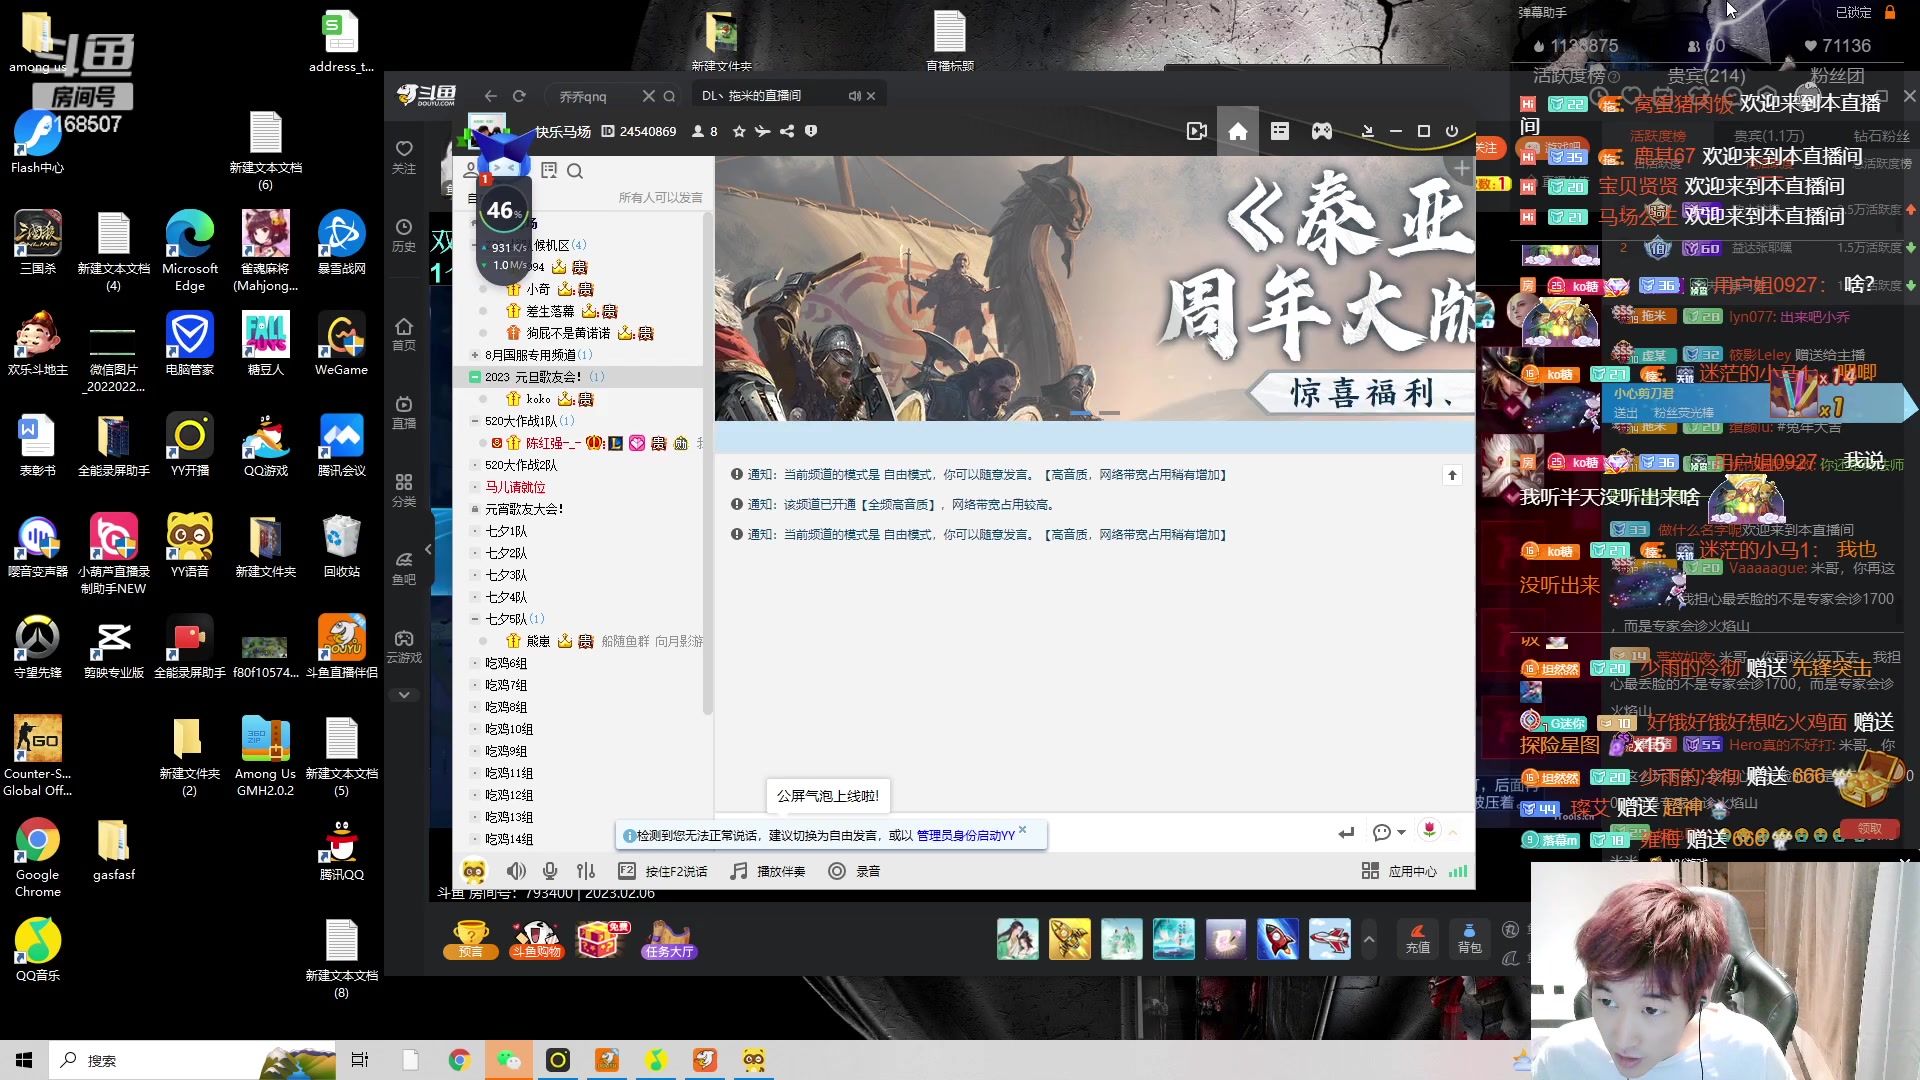Open WeChat from the taskbar

[x=509, y=1060]
